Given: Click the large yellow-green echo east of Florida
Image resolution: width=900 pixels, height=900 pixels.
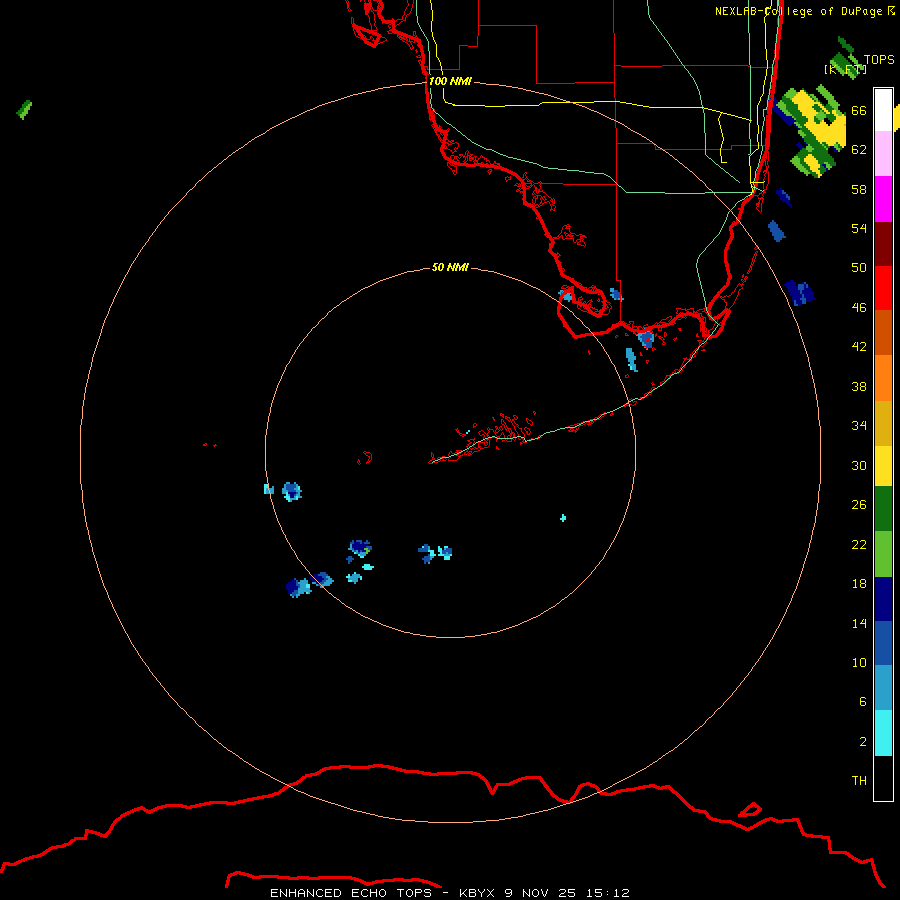Looking at the screenshot, I should pos(812,131).
